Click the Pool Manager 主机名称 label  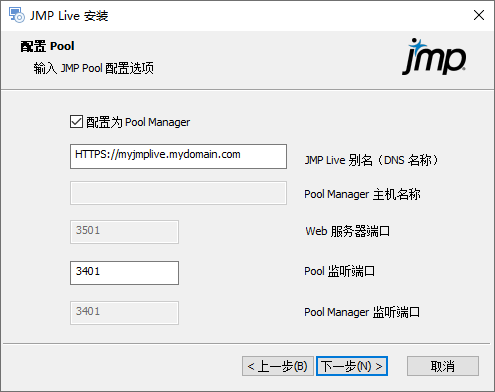(x=362, y=194)
